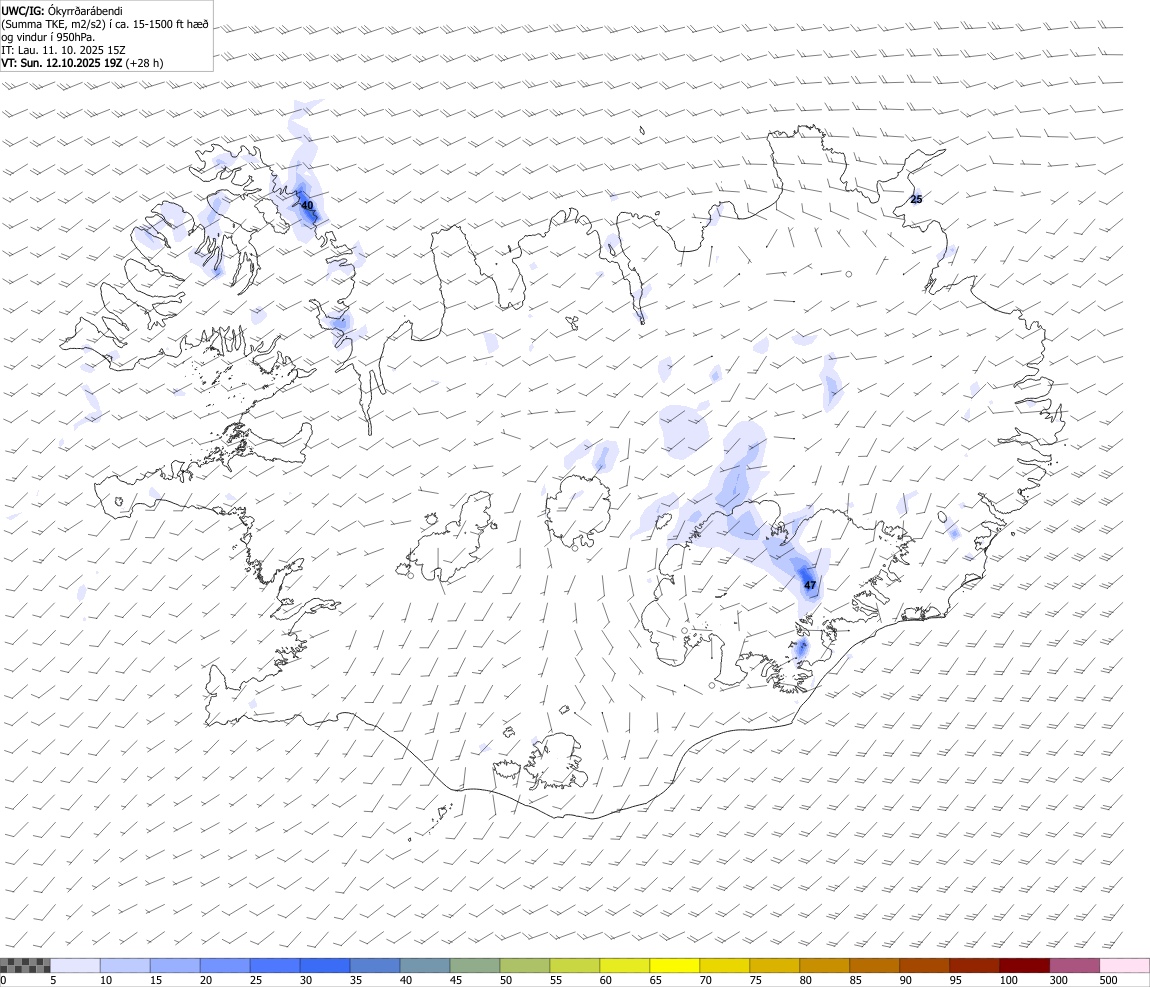Select the 10–15 legend color segment
1150x987 pixels.
tap(125, 965)
